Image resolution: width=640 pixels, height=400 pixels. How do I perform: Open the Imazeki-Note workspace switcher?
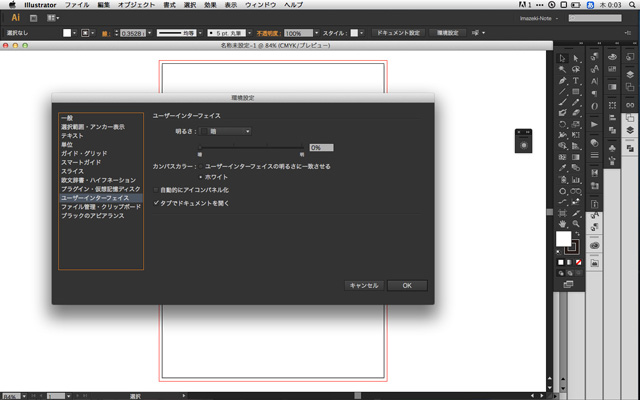[x=539, y=18]
